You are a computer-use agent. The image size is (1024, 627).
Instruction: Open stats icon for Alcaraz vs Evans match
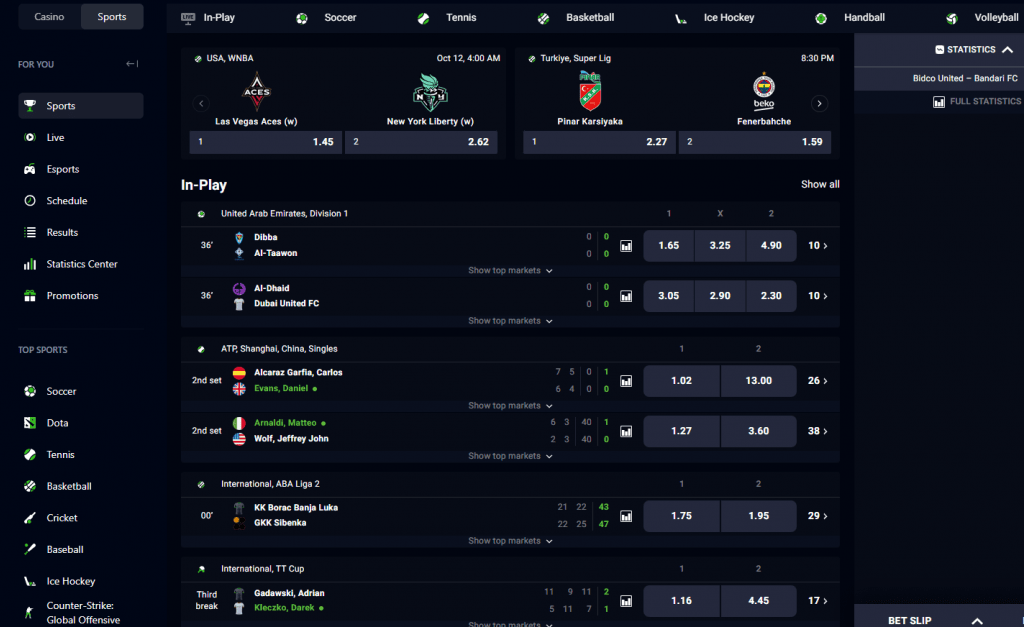click(626, 381)
